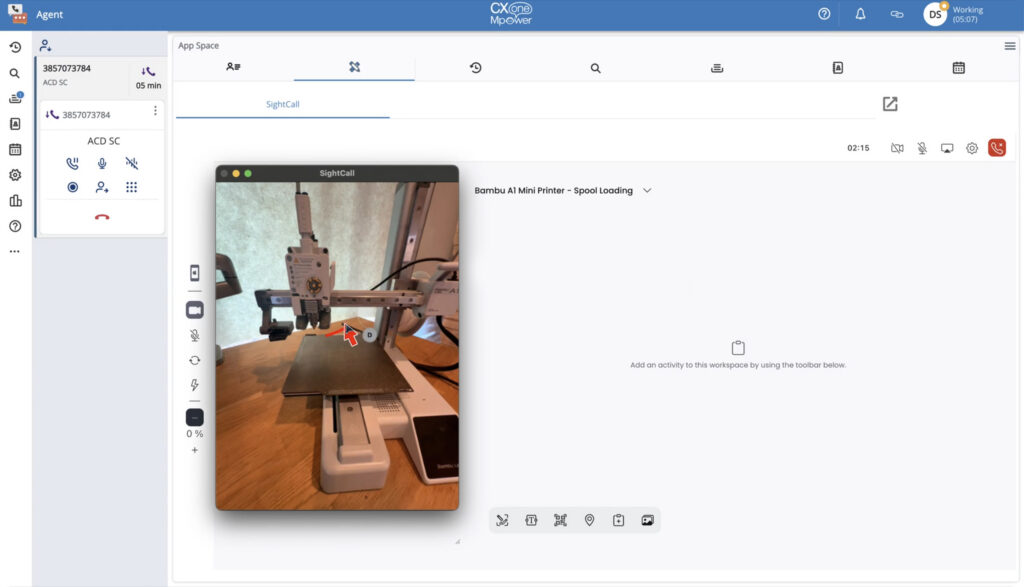This screenshot has height=587, width=1024.
Task: Open the calendar tab in App Space
Action: point(959,68)
